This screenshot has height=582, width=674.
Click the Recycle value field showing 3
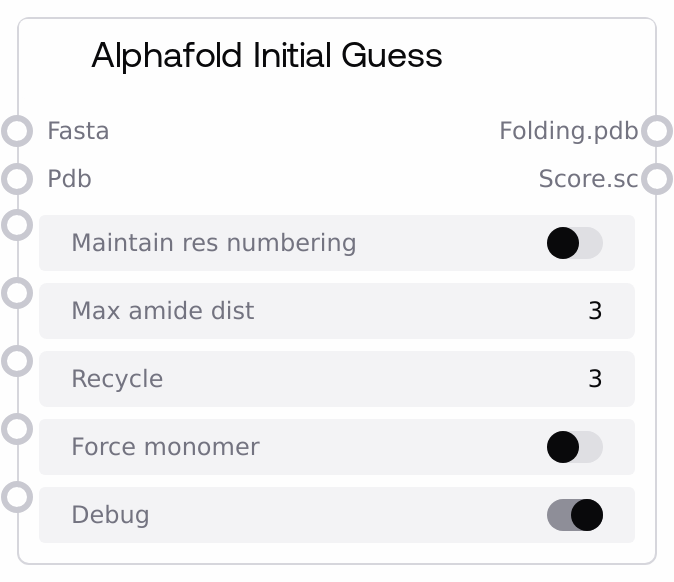coord(595,379)
